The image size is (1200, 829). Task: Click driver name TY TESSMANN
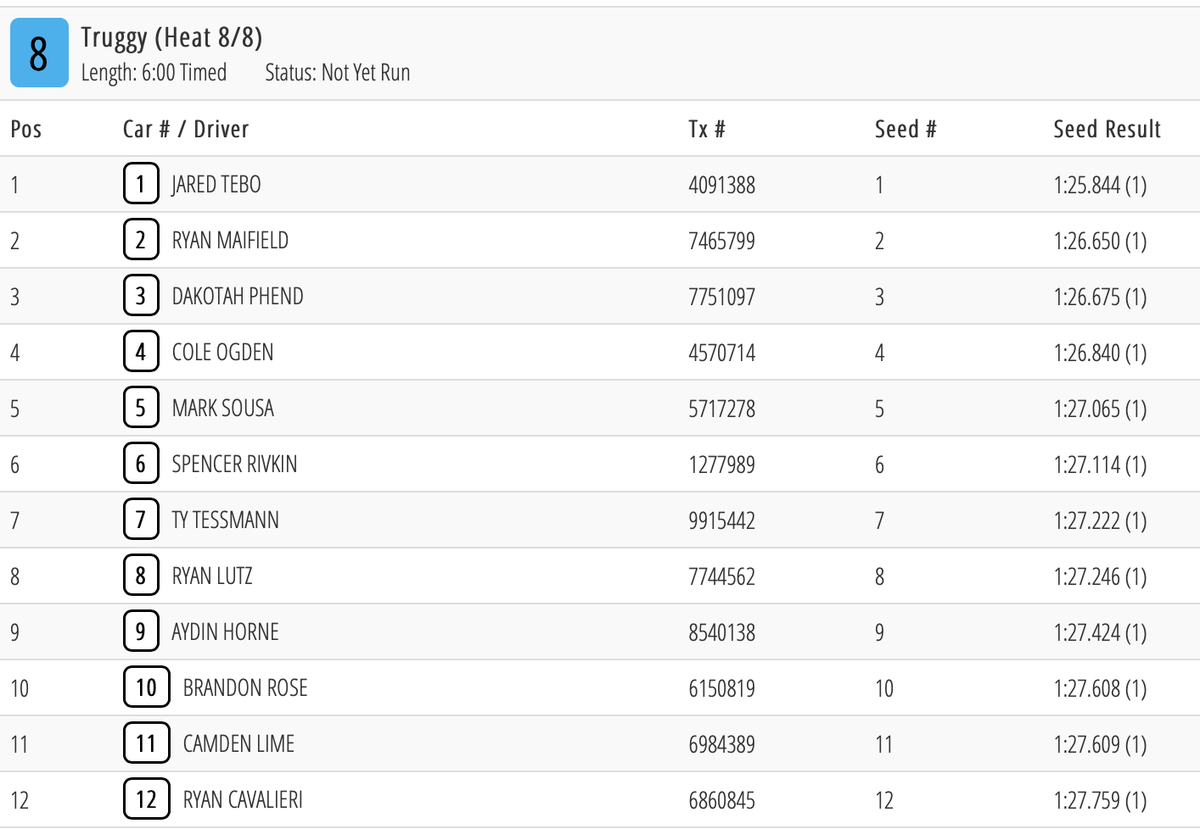coord(225,520)
